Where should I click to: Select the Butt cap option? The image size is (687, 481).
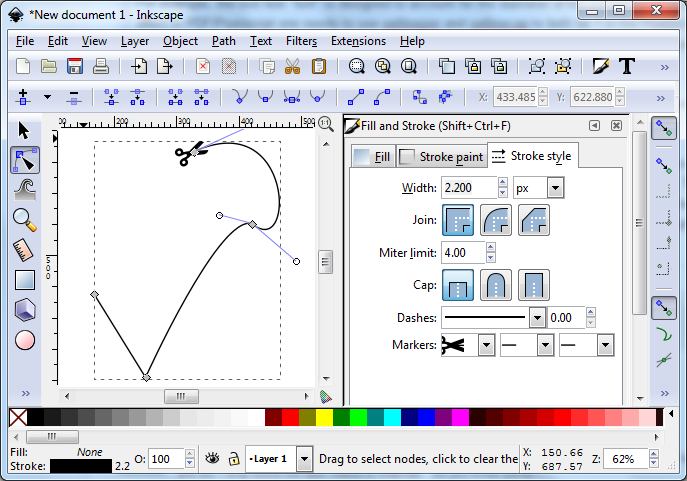458,285
